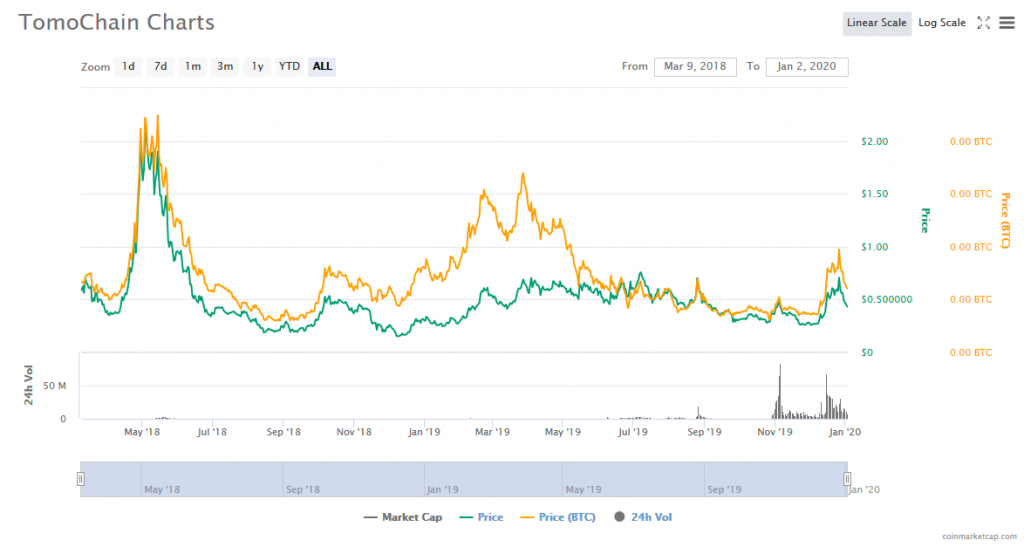Switch to Linear Scale
Image resolution: width=1024 pixels, height=547 pixels.
tap(876, 23)
